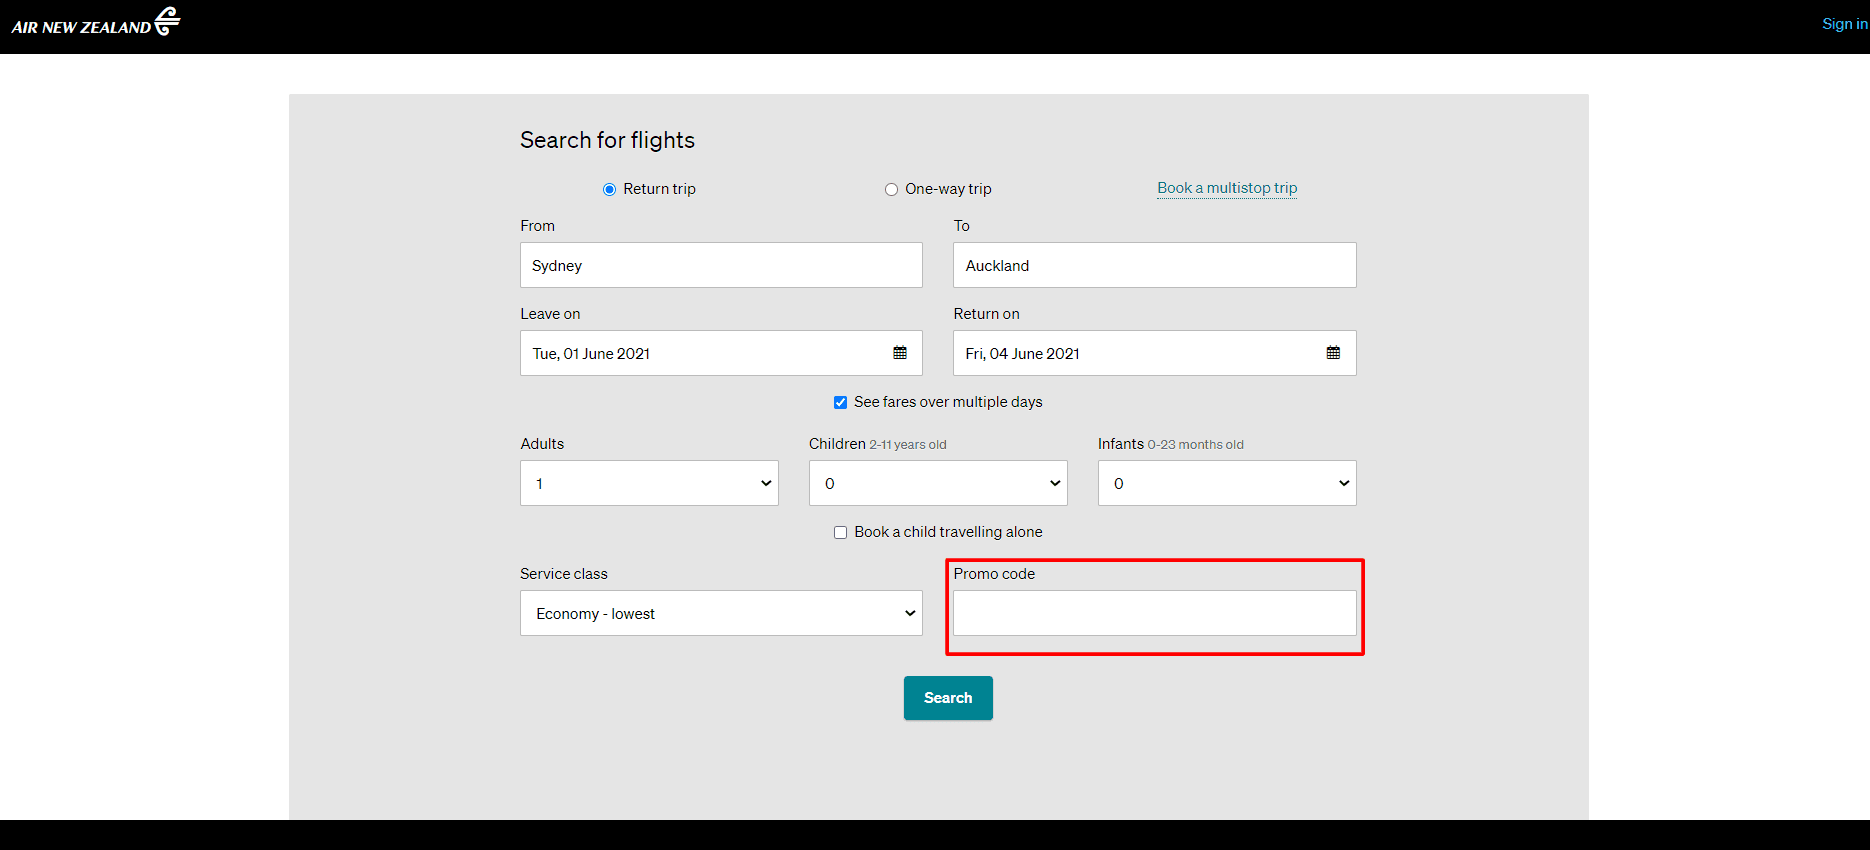Click the Search for flights heading
The width and height of the screenshot is (1870, 850).
point(607,140)
